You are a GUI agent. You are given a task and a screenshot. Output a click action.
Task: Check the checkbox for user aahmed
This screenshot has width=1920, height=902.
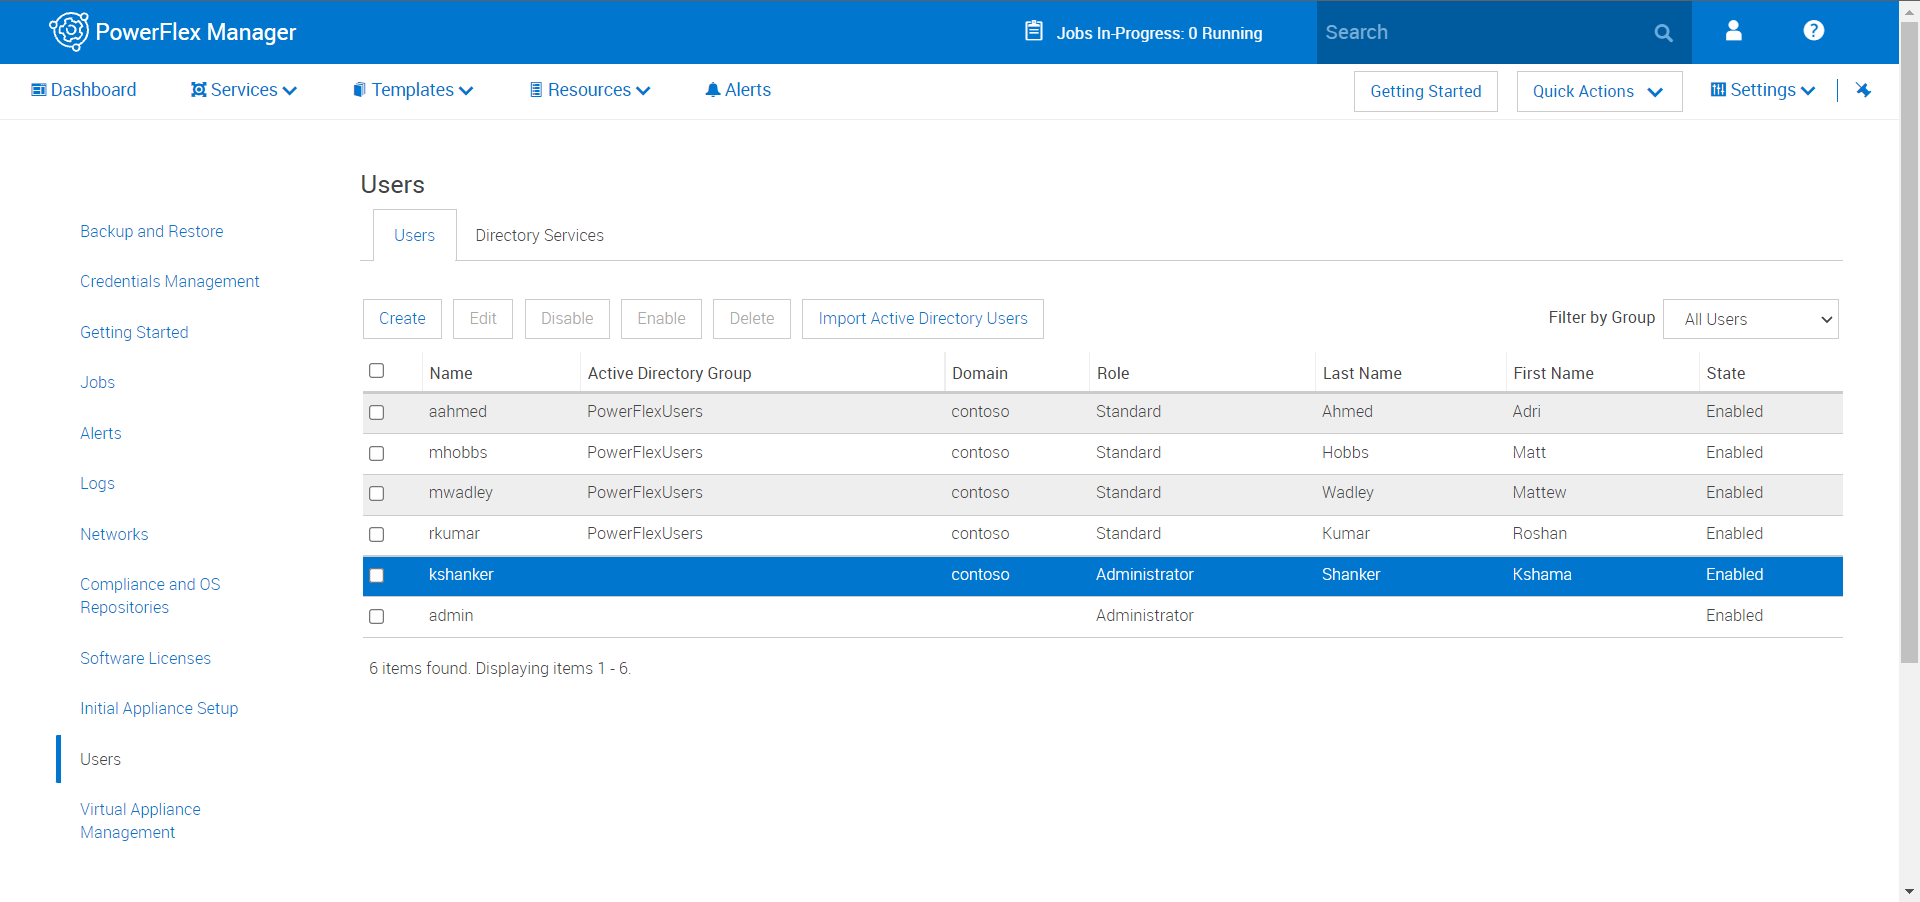(x=376, y=412)
